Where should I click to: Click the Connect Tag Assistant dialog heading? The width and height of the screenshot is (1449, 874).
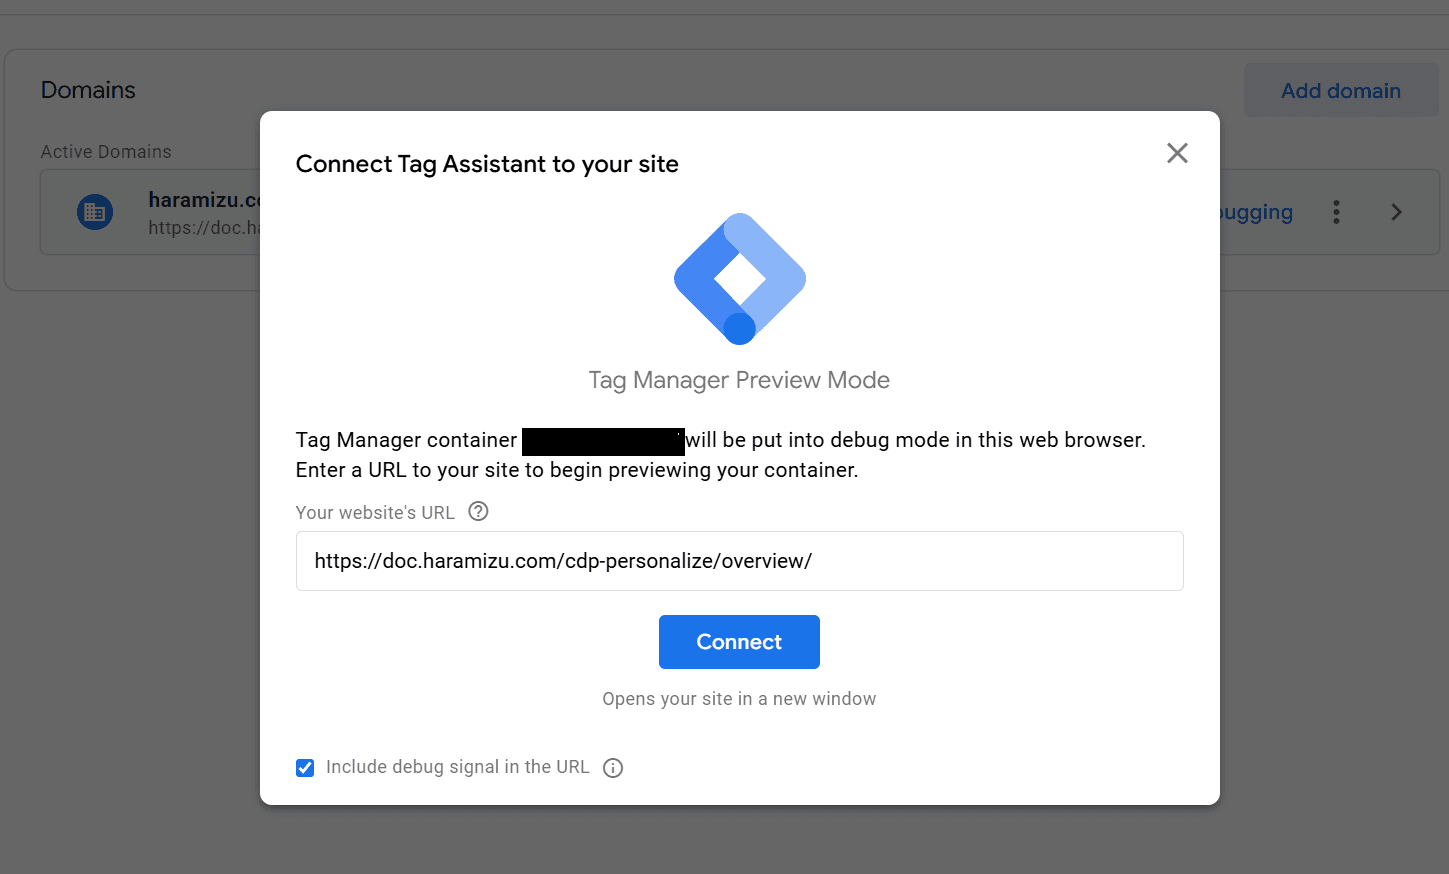coord(487,164)
